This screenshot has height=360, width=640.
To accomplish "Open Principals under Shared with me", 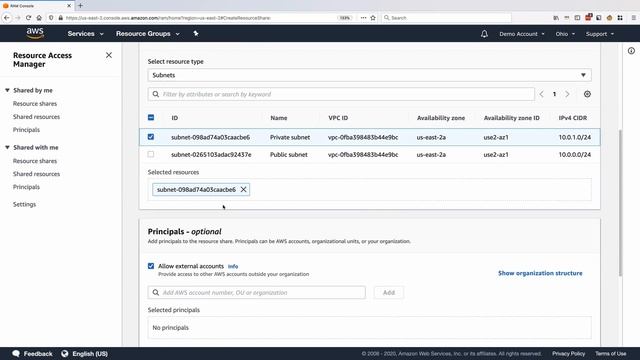I will pos(26,187).
